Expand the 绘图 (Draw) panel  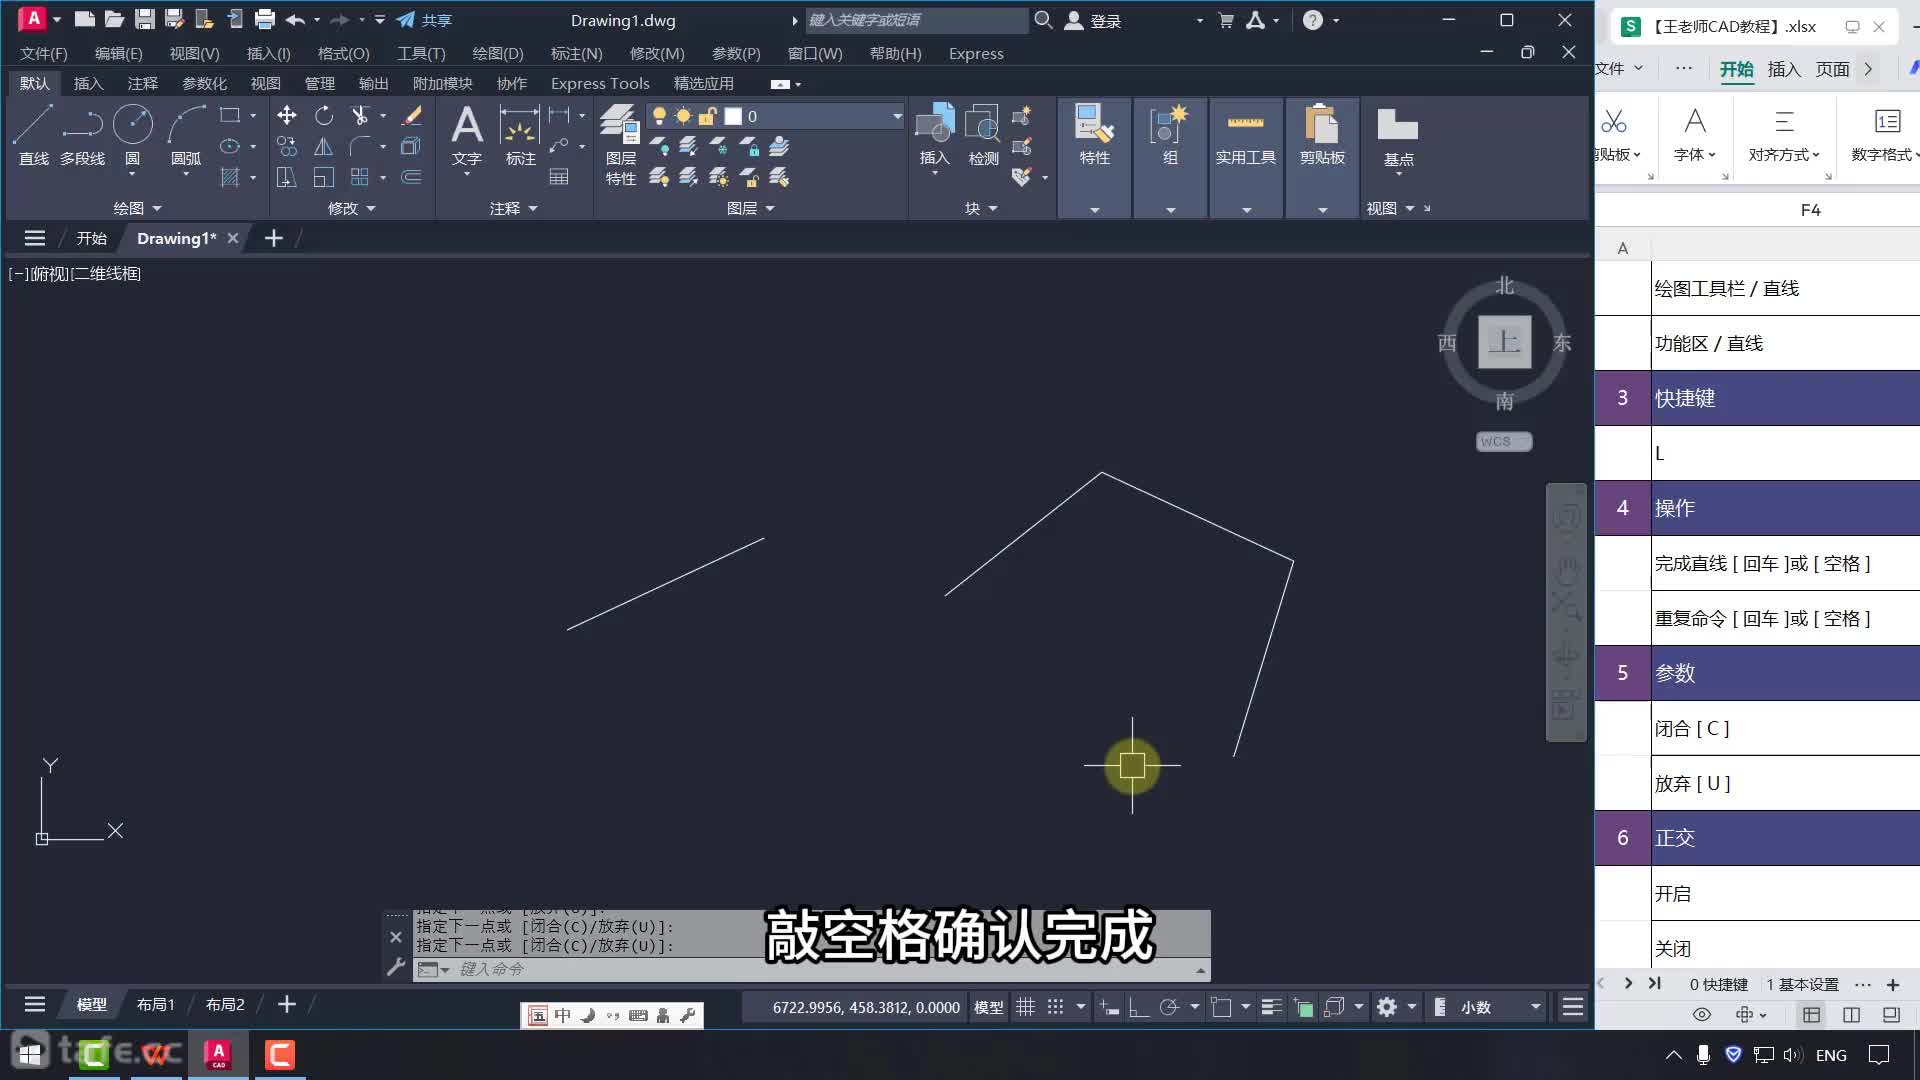pyautogui.click(x=137, y=208)
